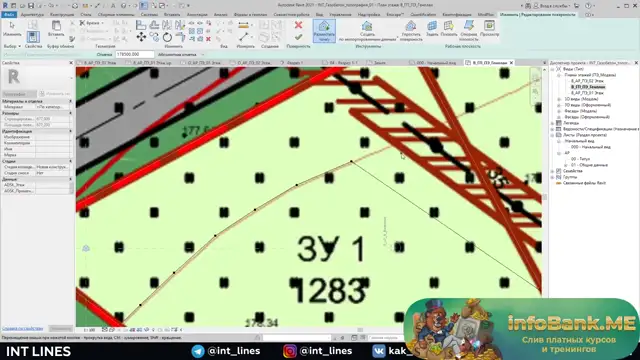Open the Архитектура ribbon tab
The image size is (640, 360).
pyautogui.click(x=32, y=14)
